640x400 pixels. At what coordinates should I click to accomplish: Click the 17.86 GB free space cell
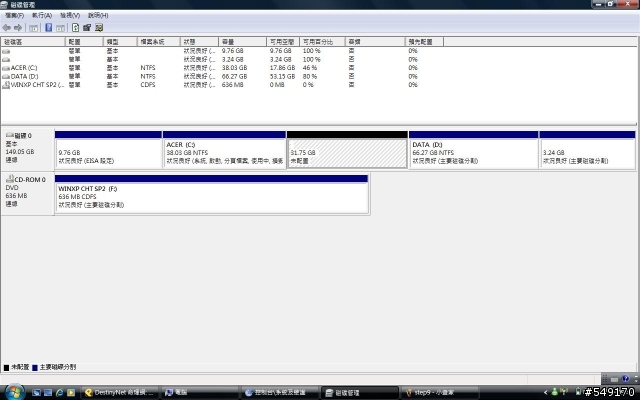coord(282,68)
